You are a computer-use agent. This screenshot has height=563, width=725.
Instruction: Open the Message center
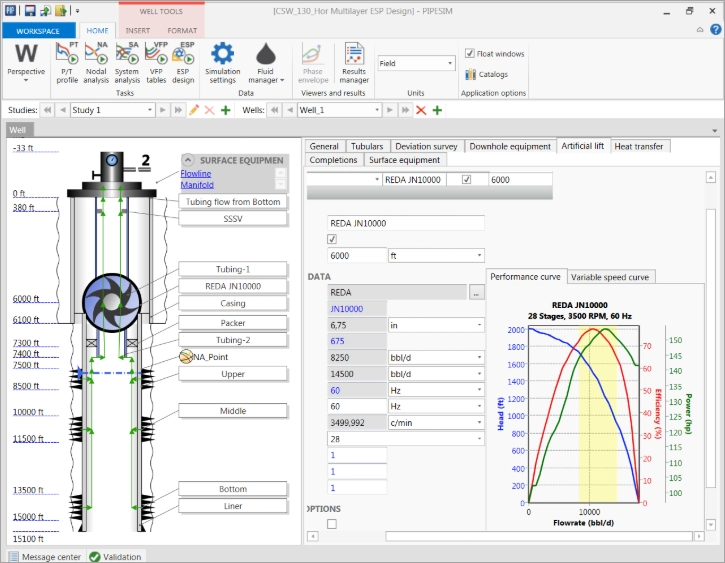pyautogui.click(x=45, y=557)
